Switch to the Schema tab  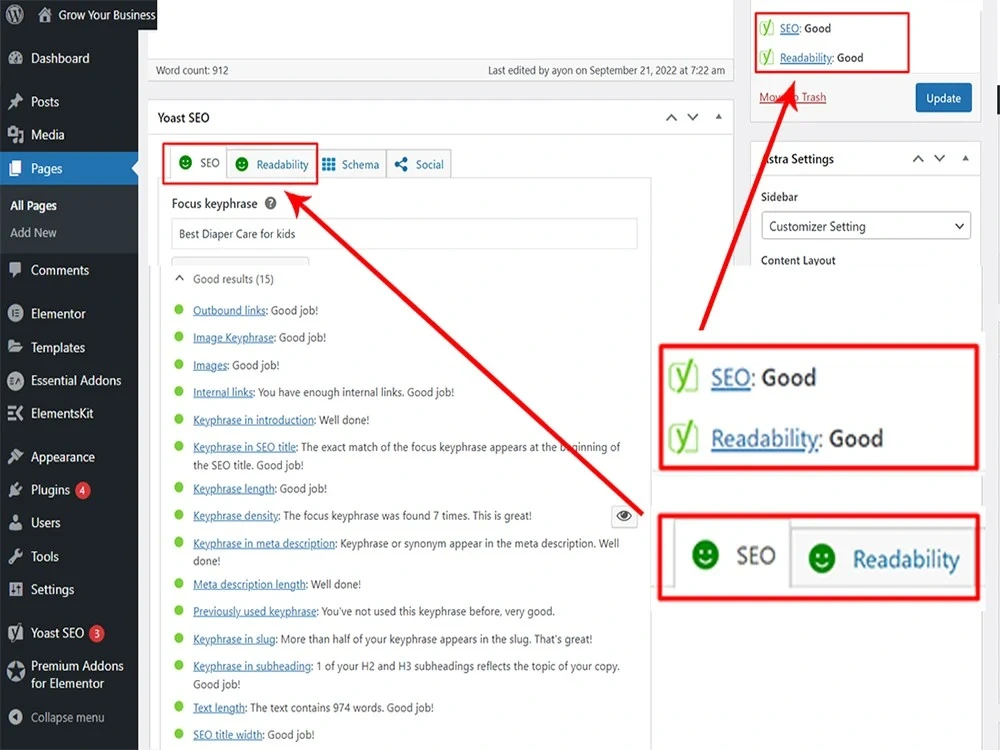(x=351, y=165)
